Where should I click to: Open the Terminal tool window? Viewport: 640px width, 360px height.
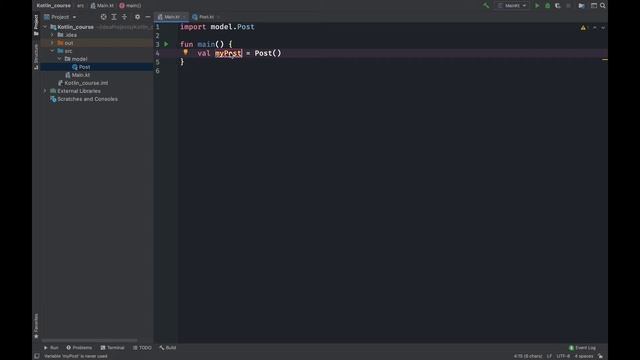tap(112, 348)
